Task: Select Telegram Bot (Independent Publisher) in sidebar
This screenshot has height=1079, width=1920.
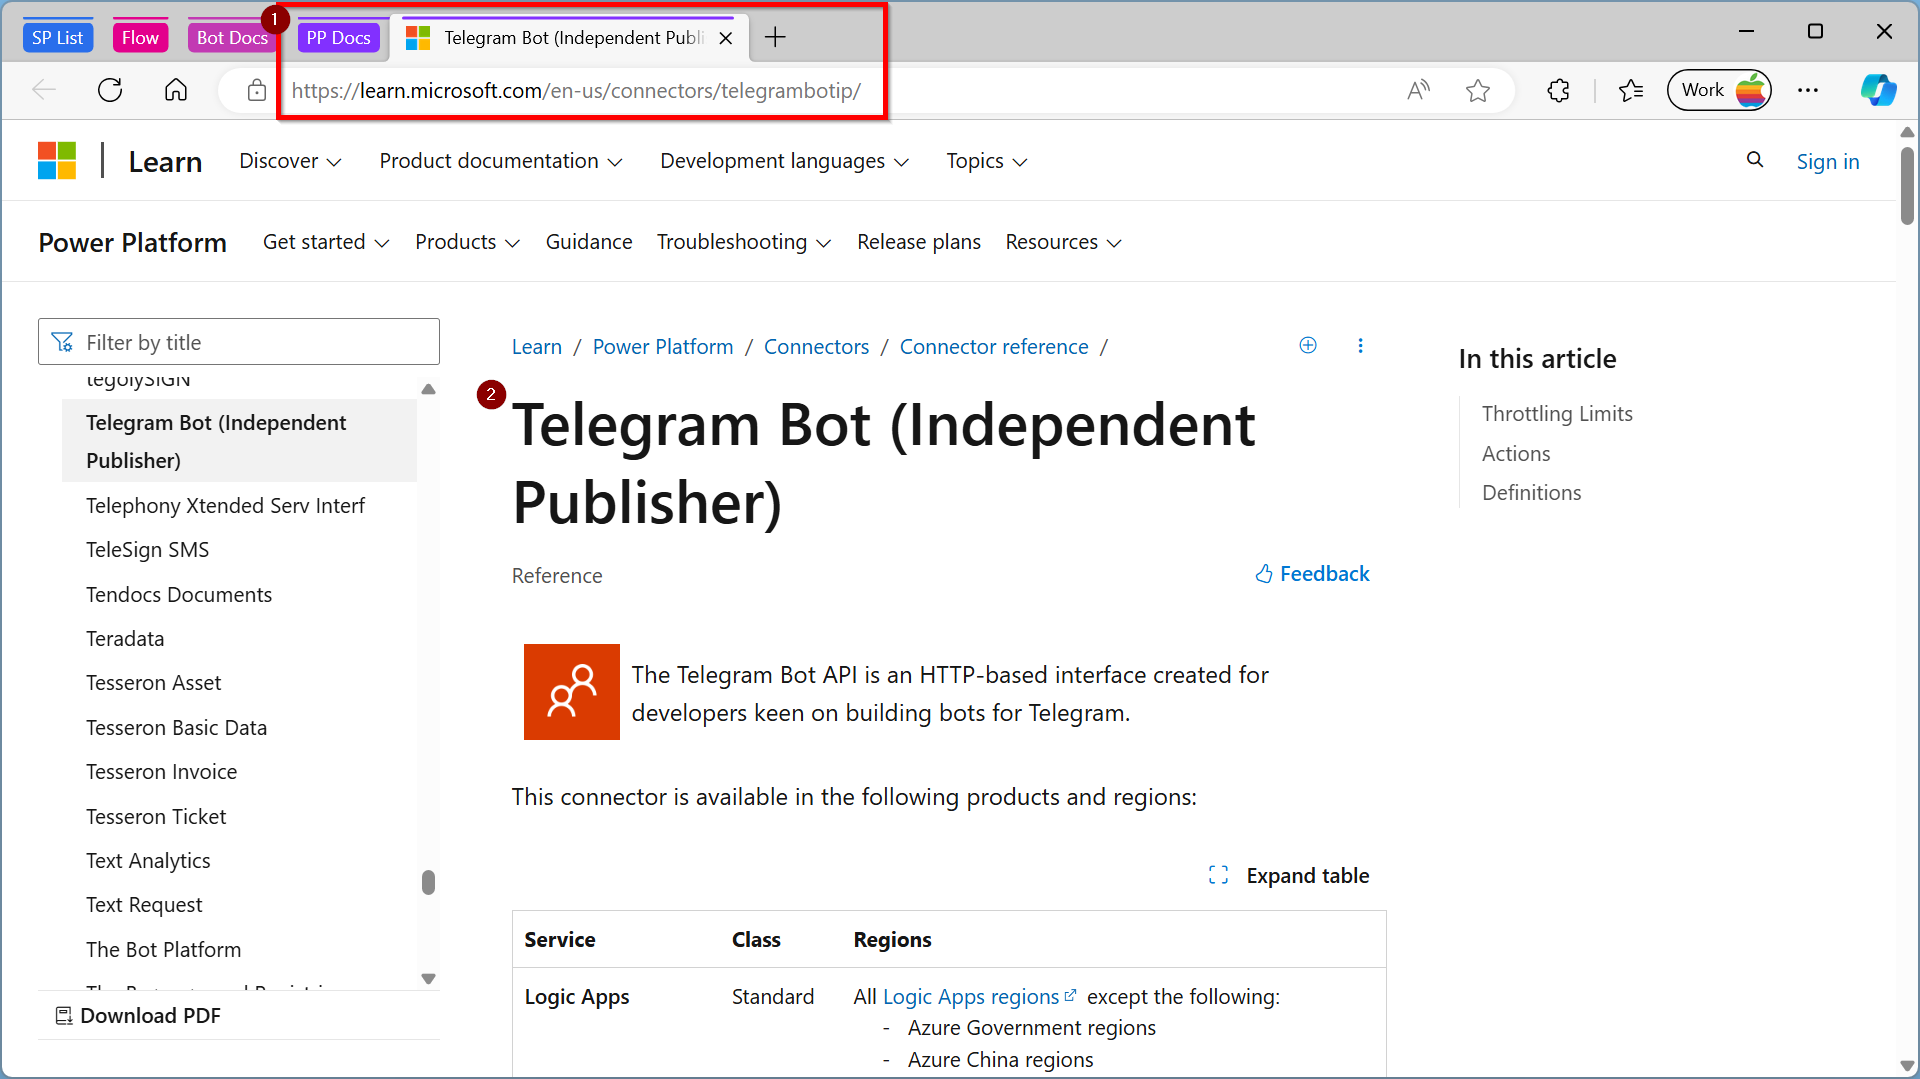Action: pos(239,441)
